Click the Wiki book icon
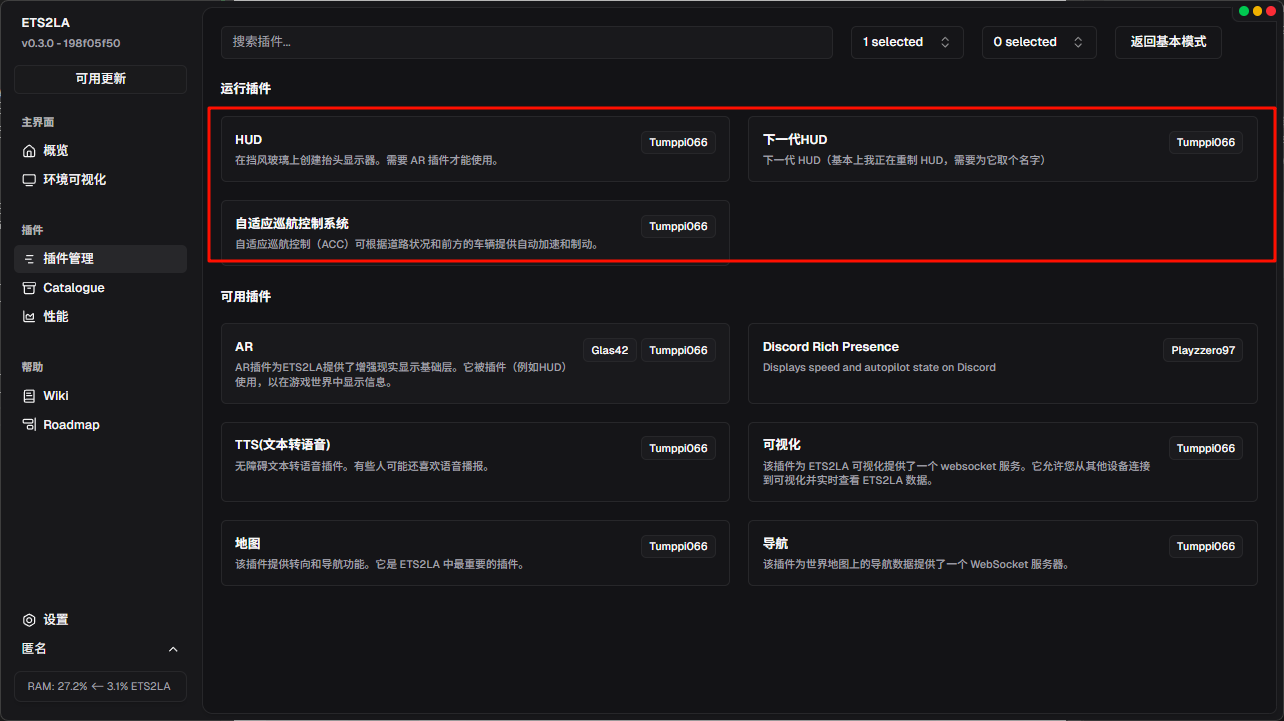Viewport: 1284px width, 721px height. click(29, 396)
